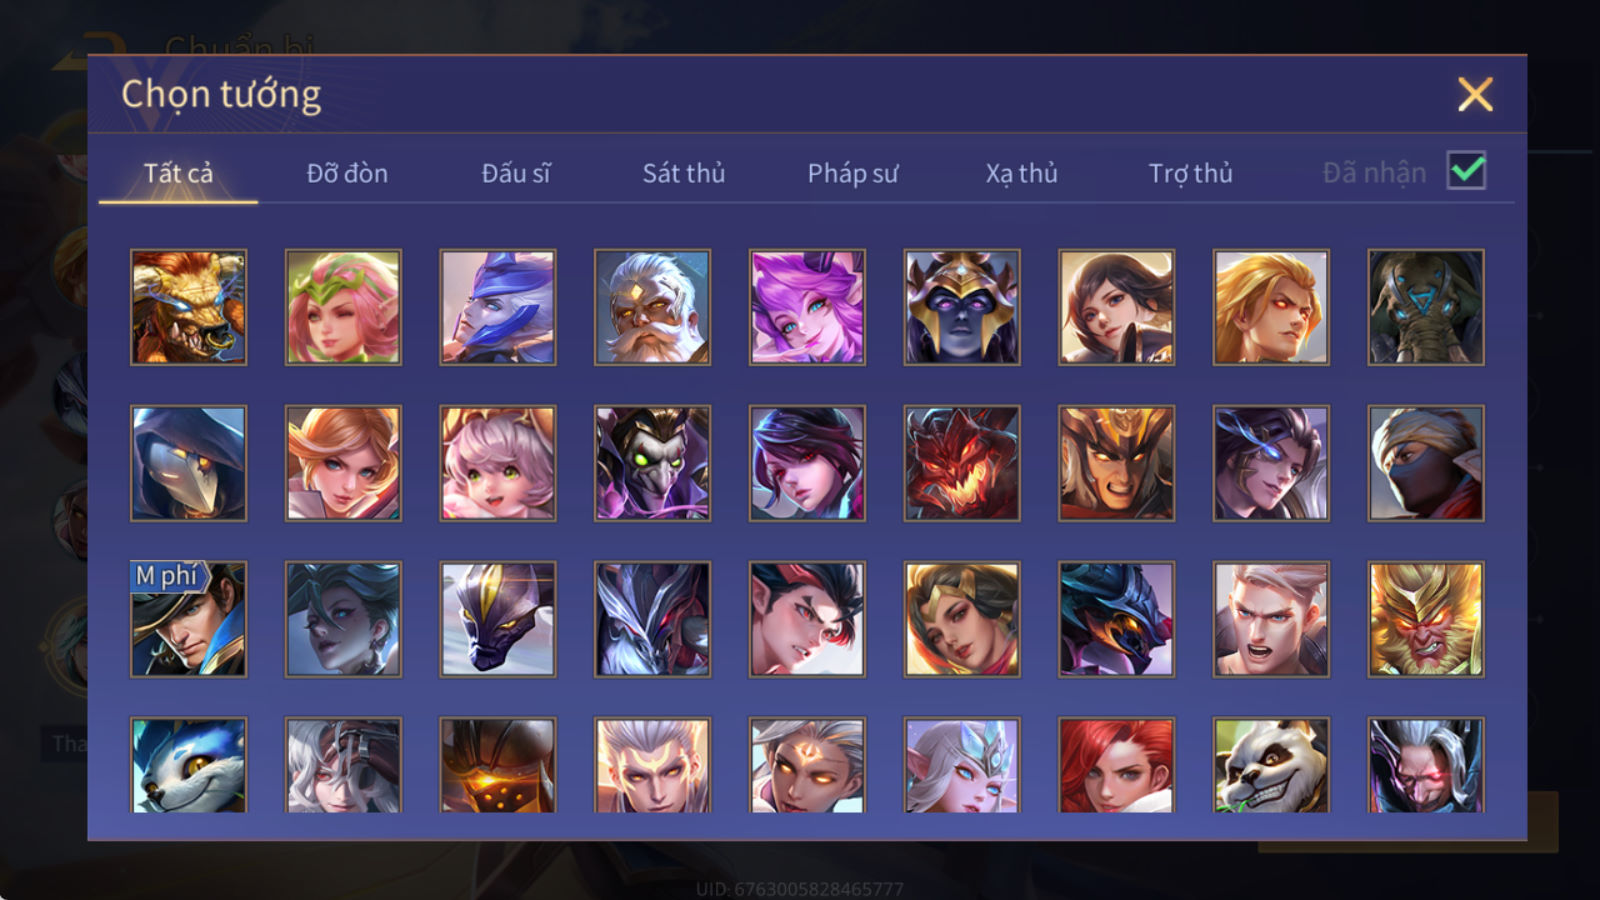Close the Chọn tướng dialog
1600x900 pixels.
point(1475,94)
